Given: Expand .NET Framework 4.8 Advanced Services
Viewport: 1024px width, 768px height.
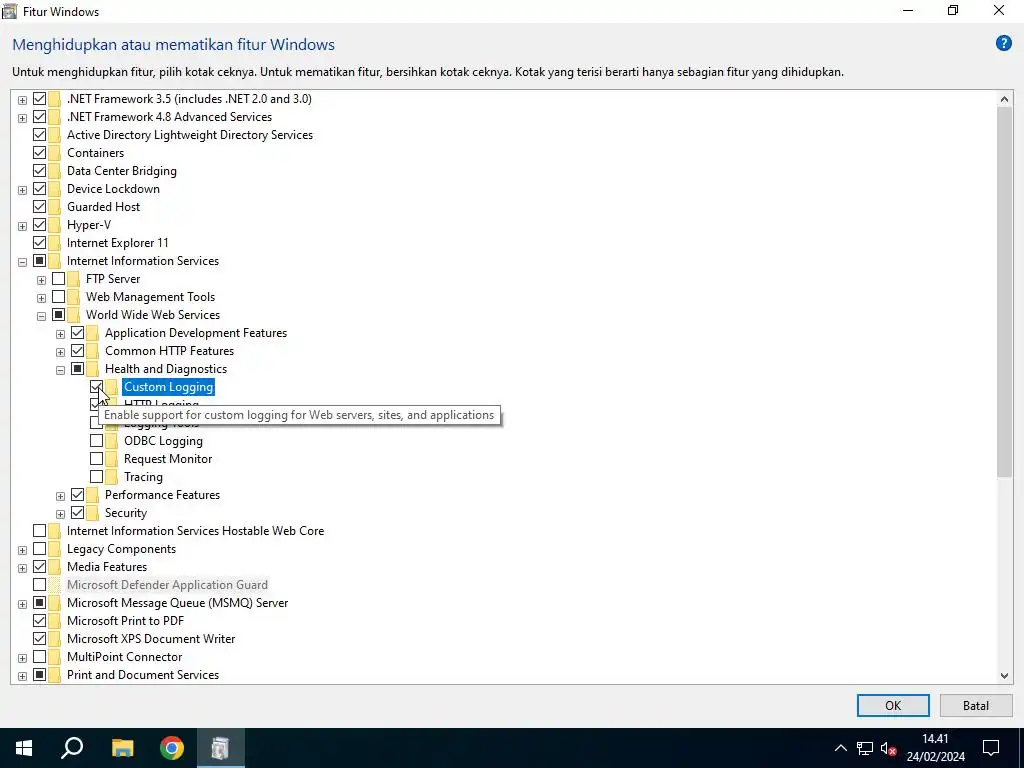Looking at the screenshot, I should click(22, 118).
